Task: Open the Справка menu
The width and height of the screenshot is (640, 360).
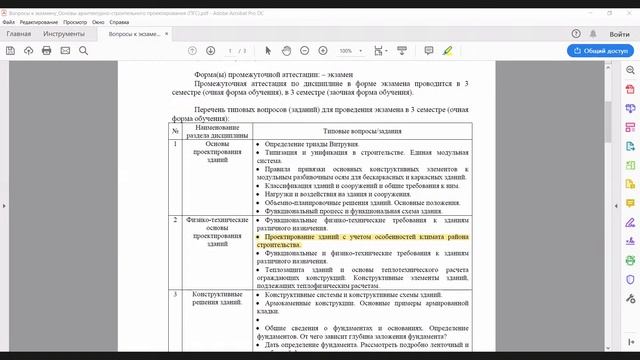Action: [119, 22]
